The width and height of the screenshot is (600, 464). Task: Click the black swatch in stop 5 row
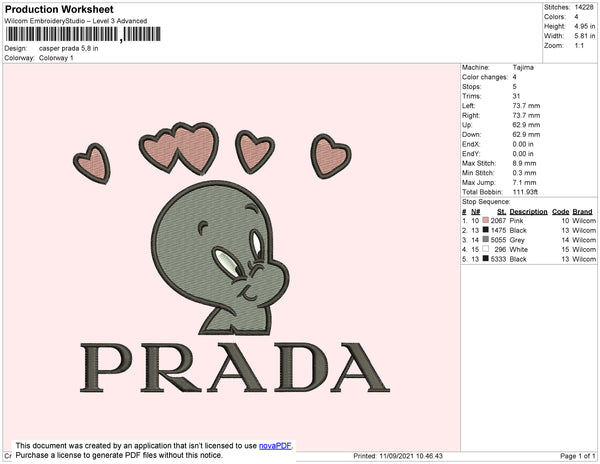tap(486, 259)
